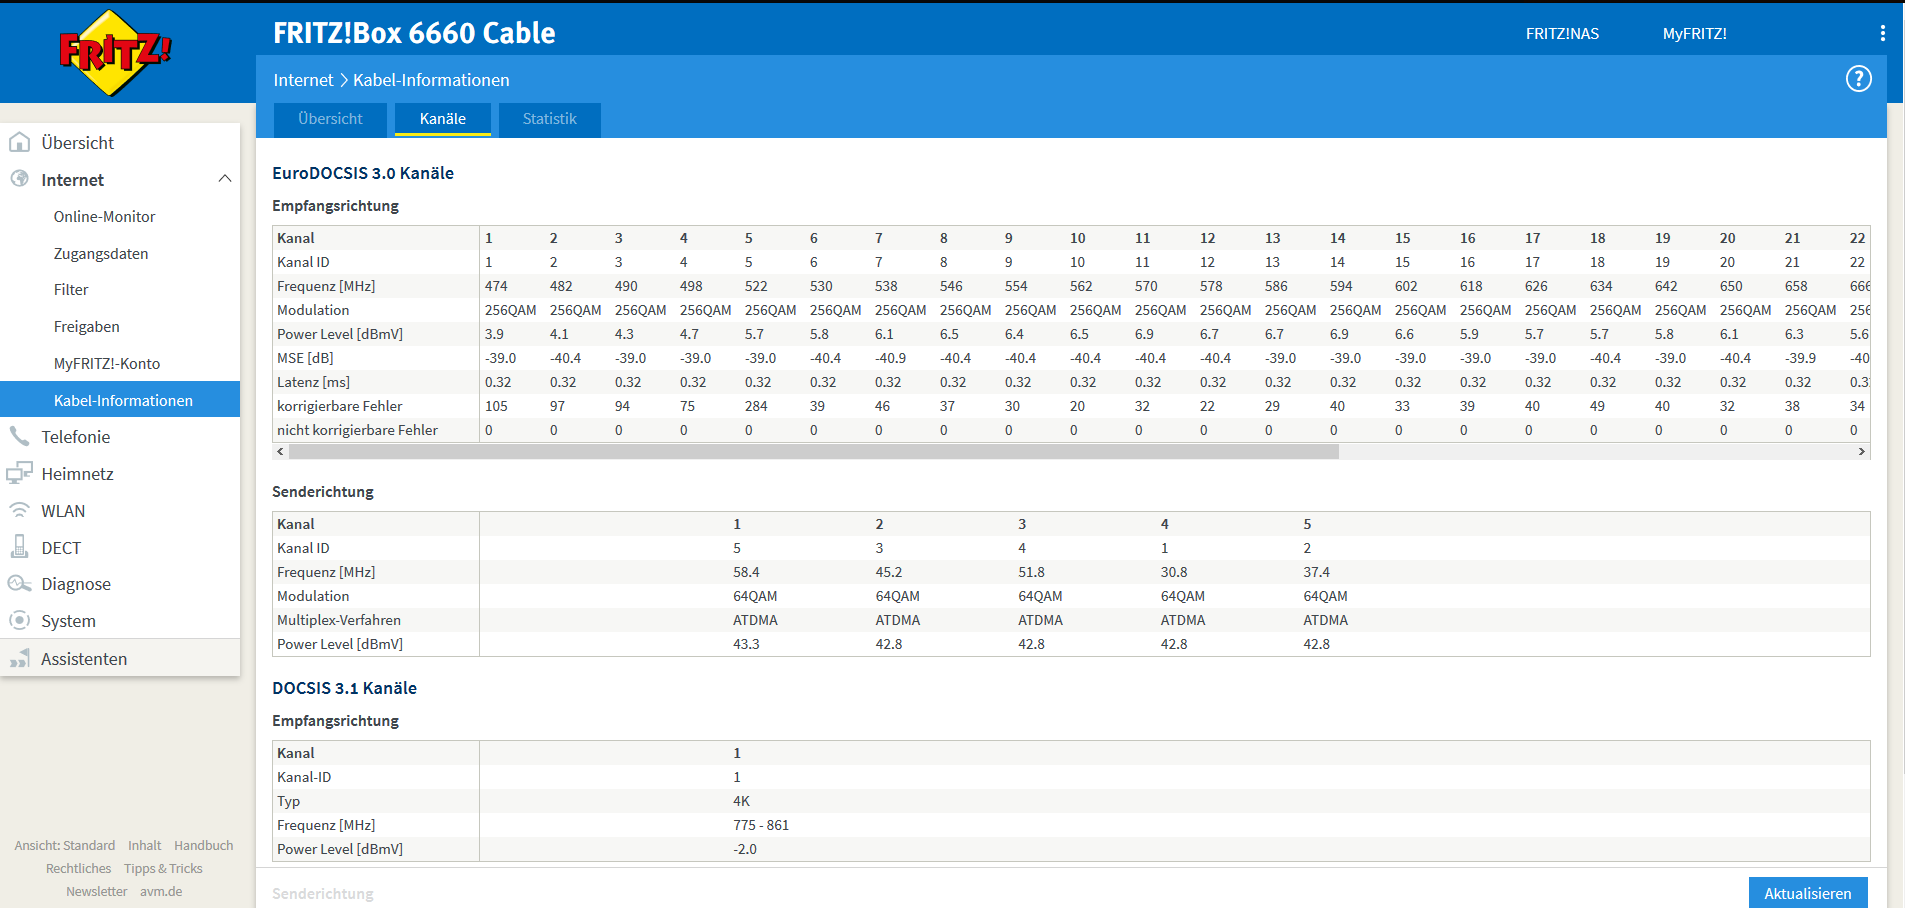Image resolution: width=1905 pixels, height=908 pixels.
Task: Click the upstream power level 43.3 cell
Action: pyautogui.click(x=746, y=644)
